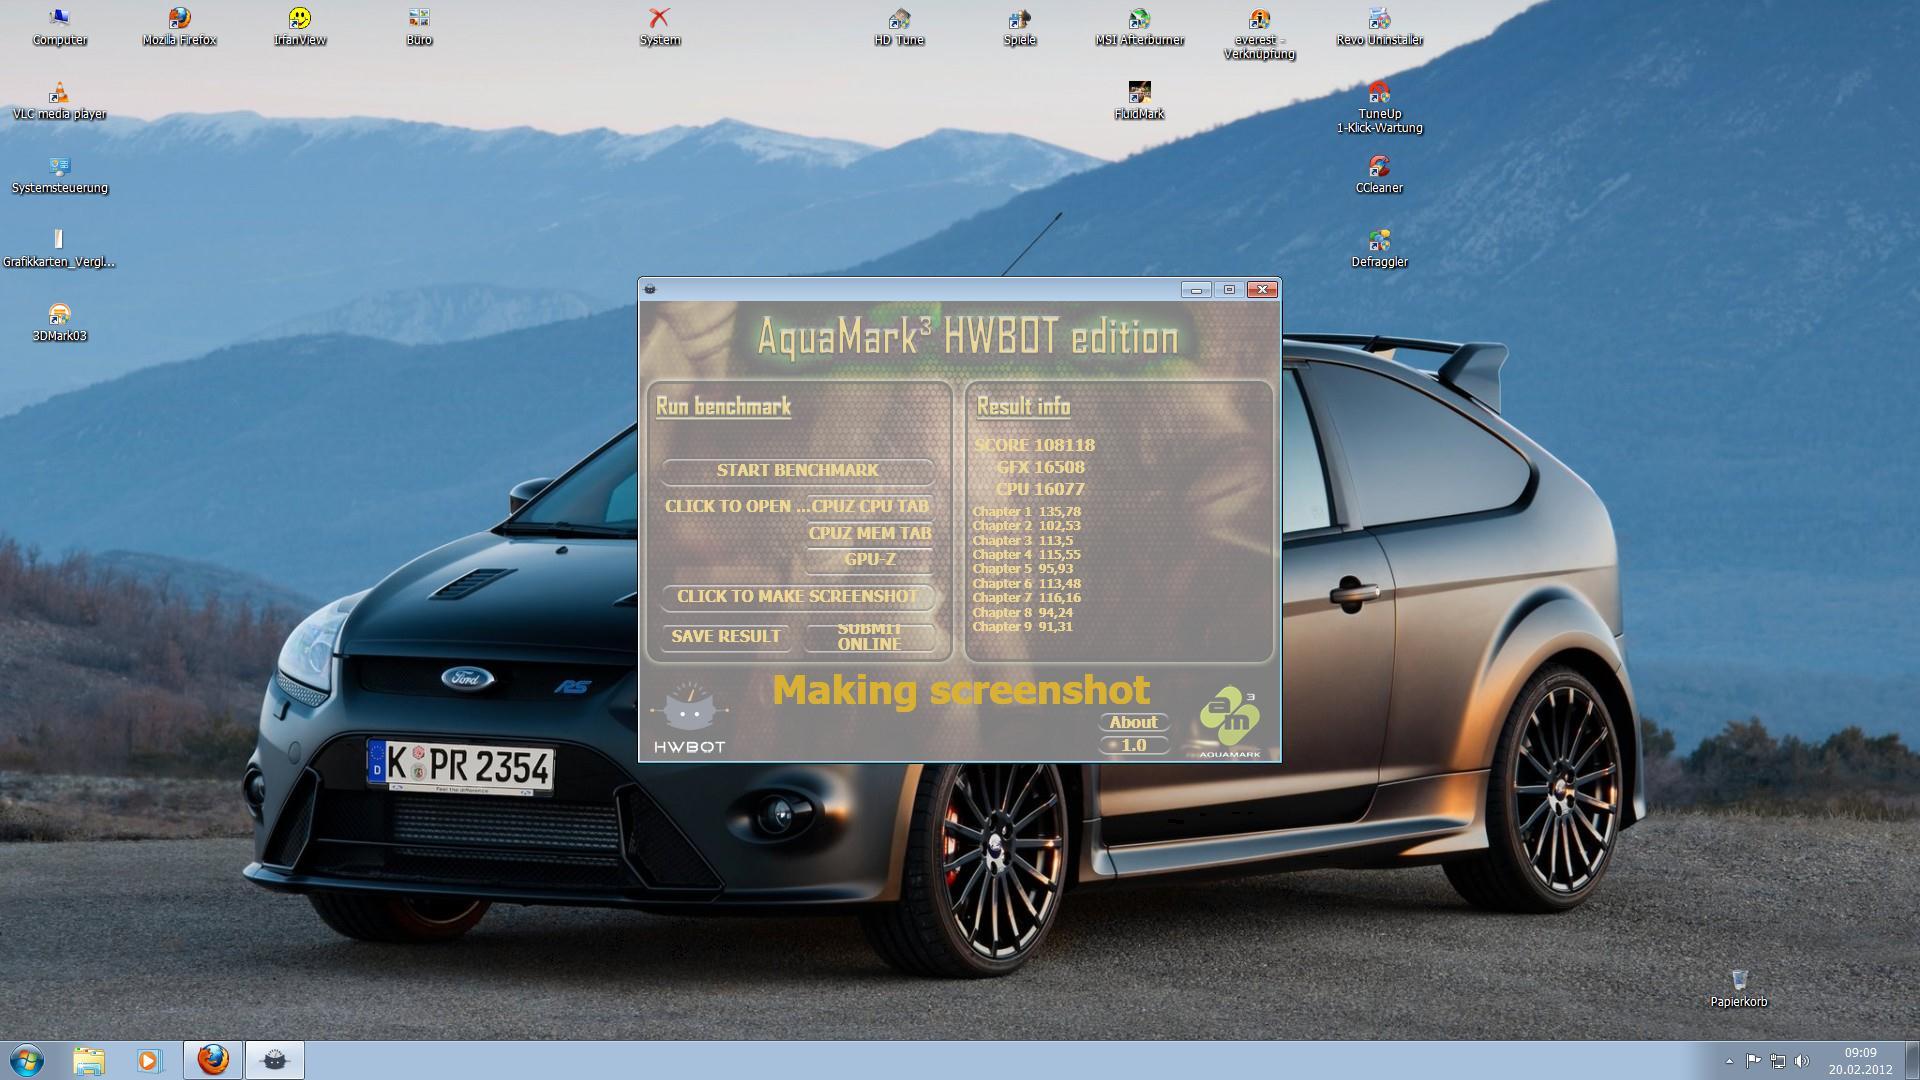Open the Computer desktop icon

(60, 27)
